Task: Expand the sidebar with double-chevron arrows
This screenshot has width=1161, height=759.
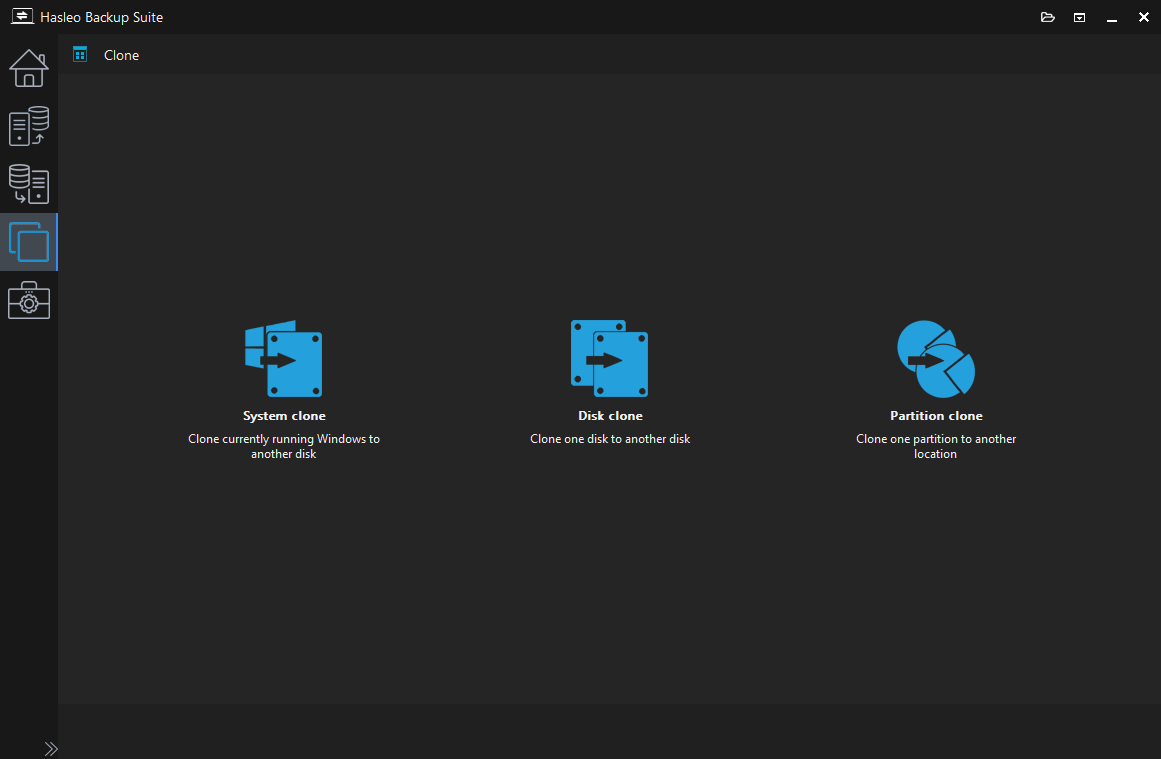Action: point(50,749)
